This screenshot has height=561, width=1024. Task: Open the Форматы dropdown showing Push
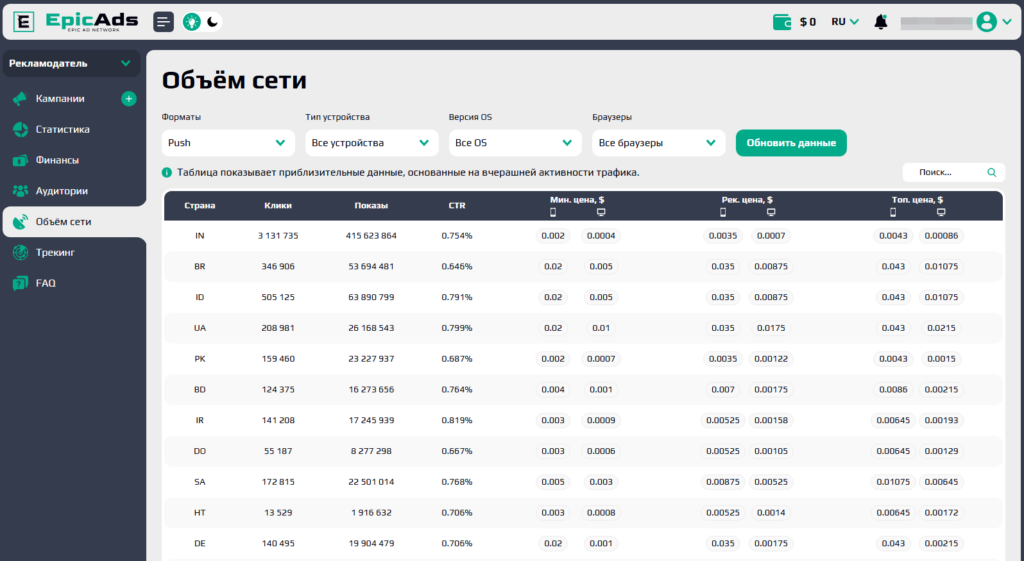[x=228, y=142]
